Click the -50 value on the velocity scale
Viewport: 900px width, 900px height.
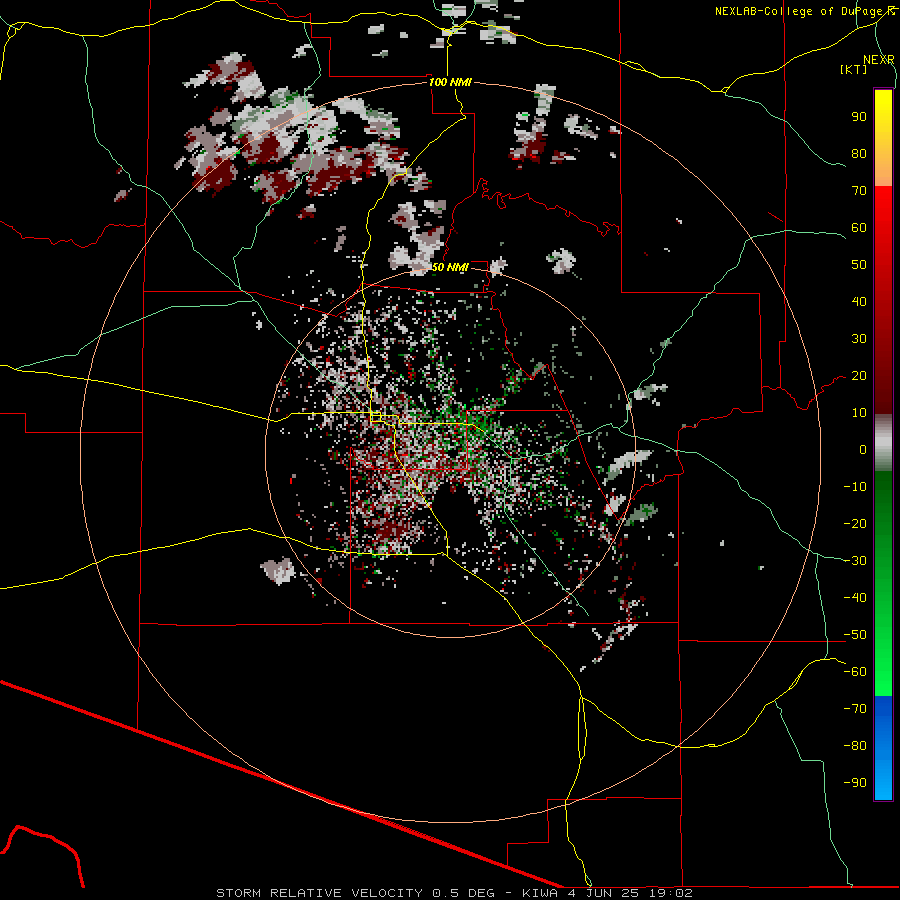(855, 635)
